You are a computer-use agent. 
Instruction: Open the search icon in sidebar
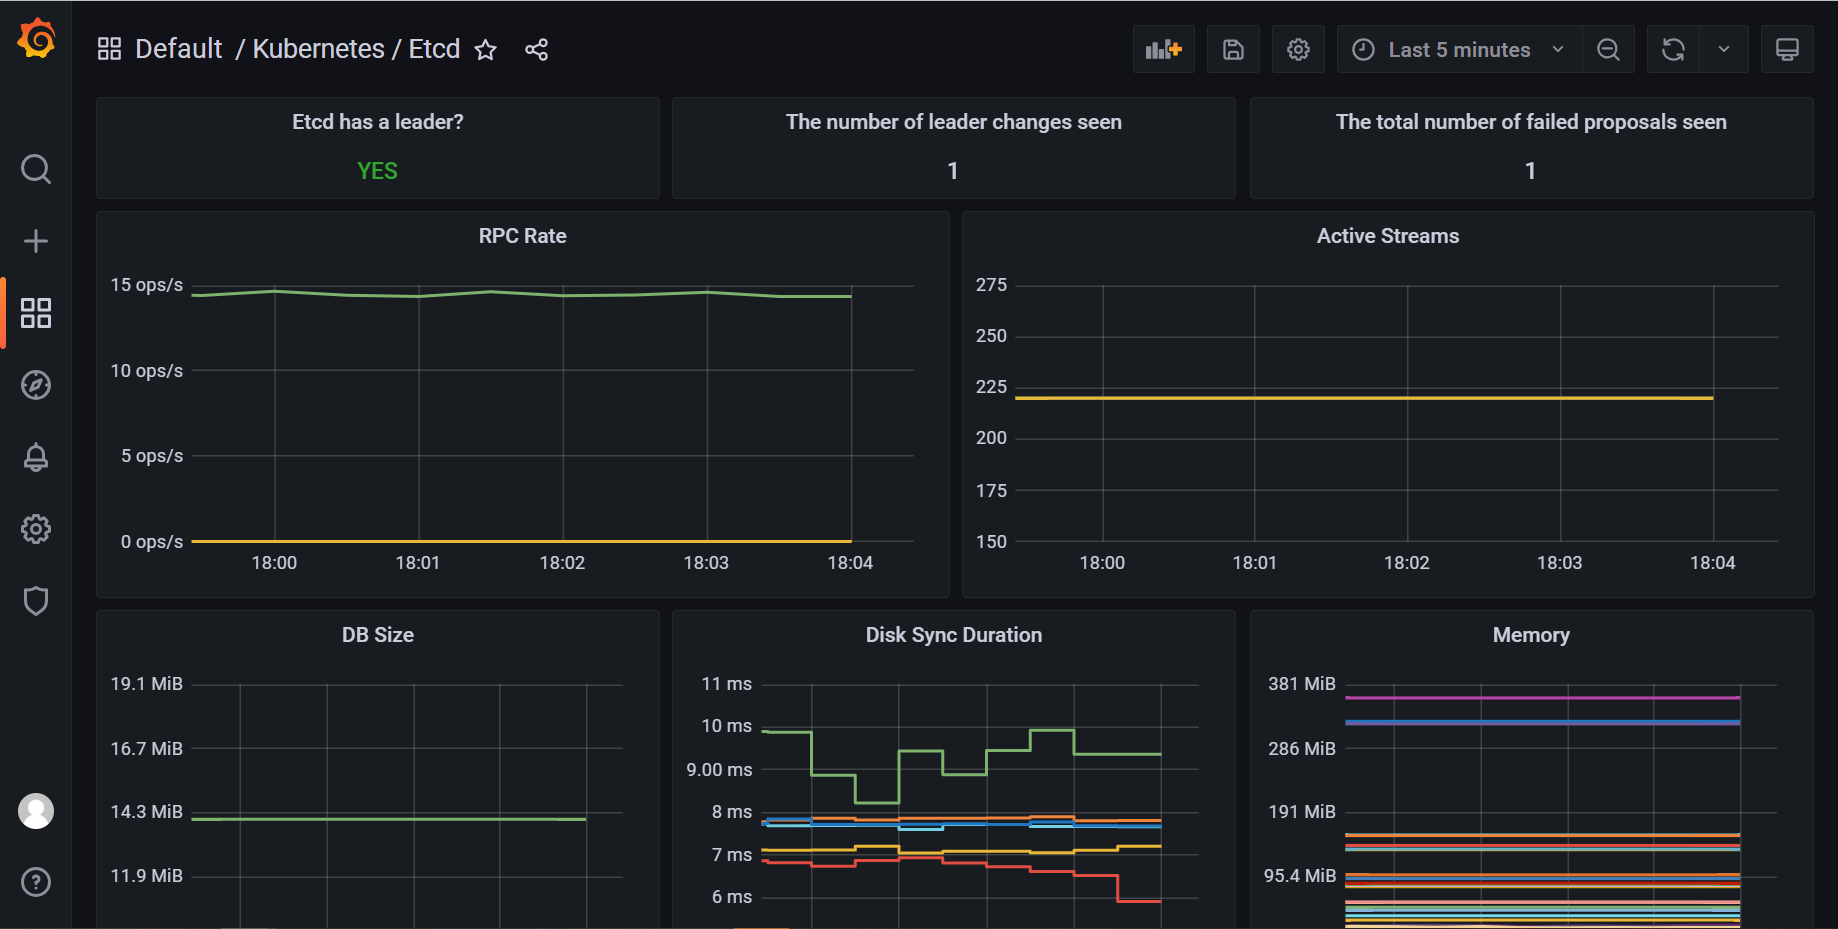pyautogui.click(x=36, y=169)
